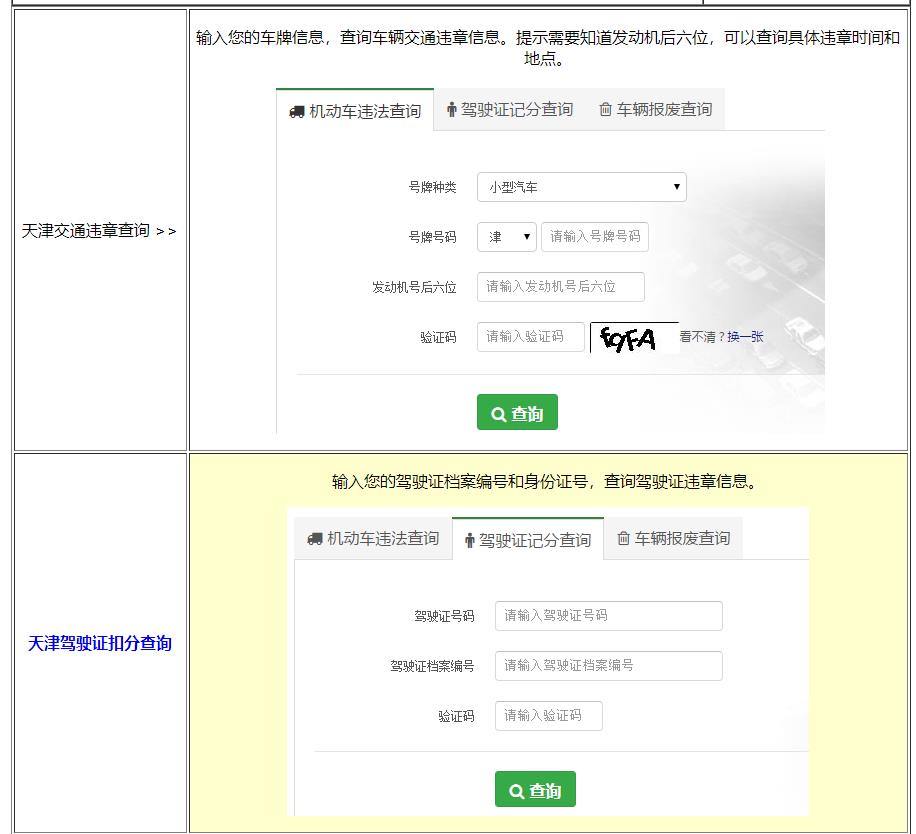916x834 pixels.
Task: Open the blue 天津驾驶证扣分查询 link
Action: pos(99,644)
